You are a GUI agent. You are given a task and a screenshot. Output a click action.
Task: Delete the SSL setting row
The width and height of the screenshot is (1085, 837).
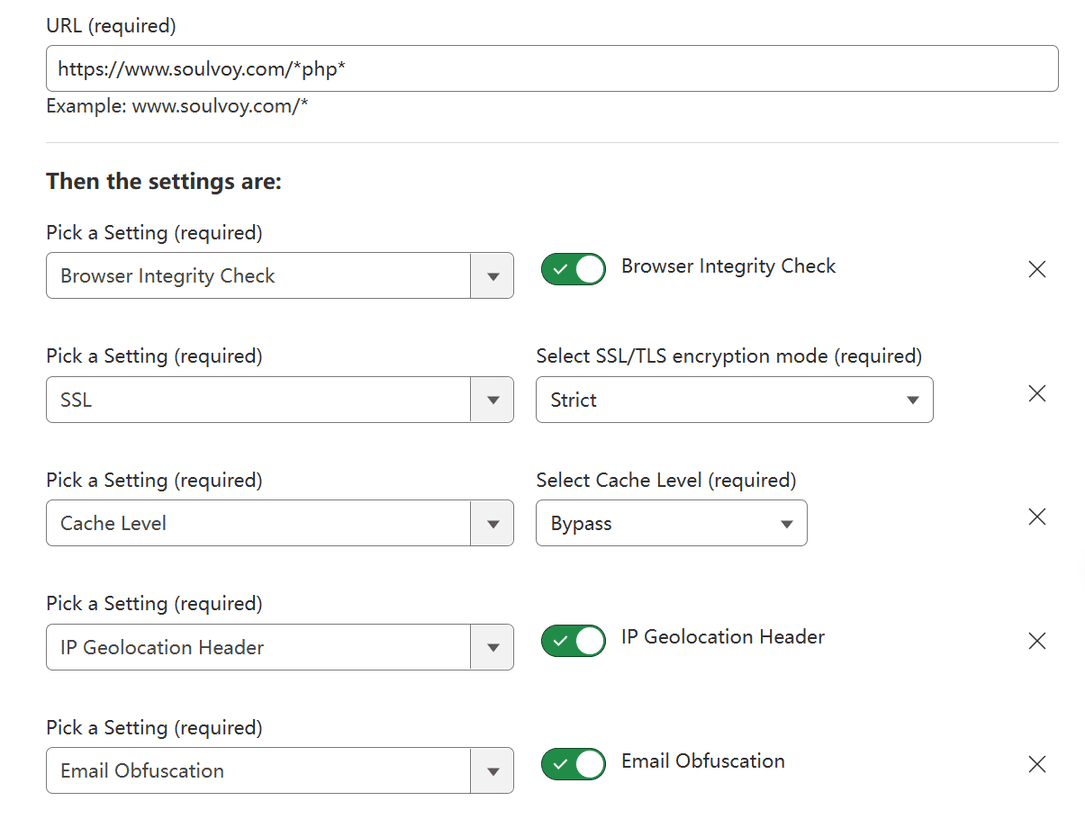1036,393
